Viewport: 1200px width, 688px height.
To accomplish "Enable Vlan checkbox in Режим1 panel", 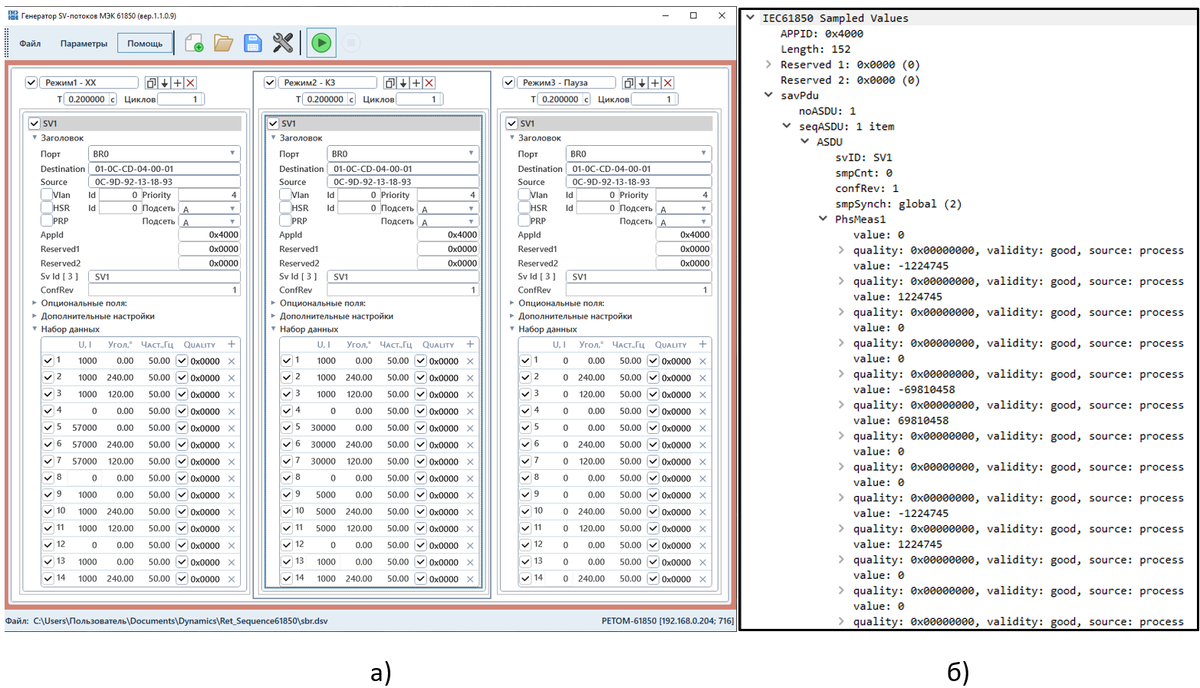I will coord(46,195).
